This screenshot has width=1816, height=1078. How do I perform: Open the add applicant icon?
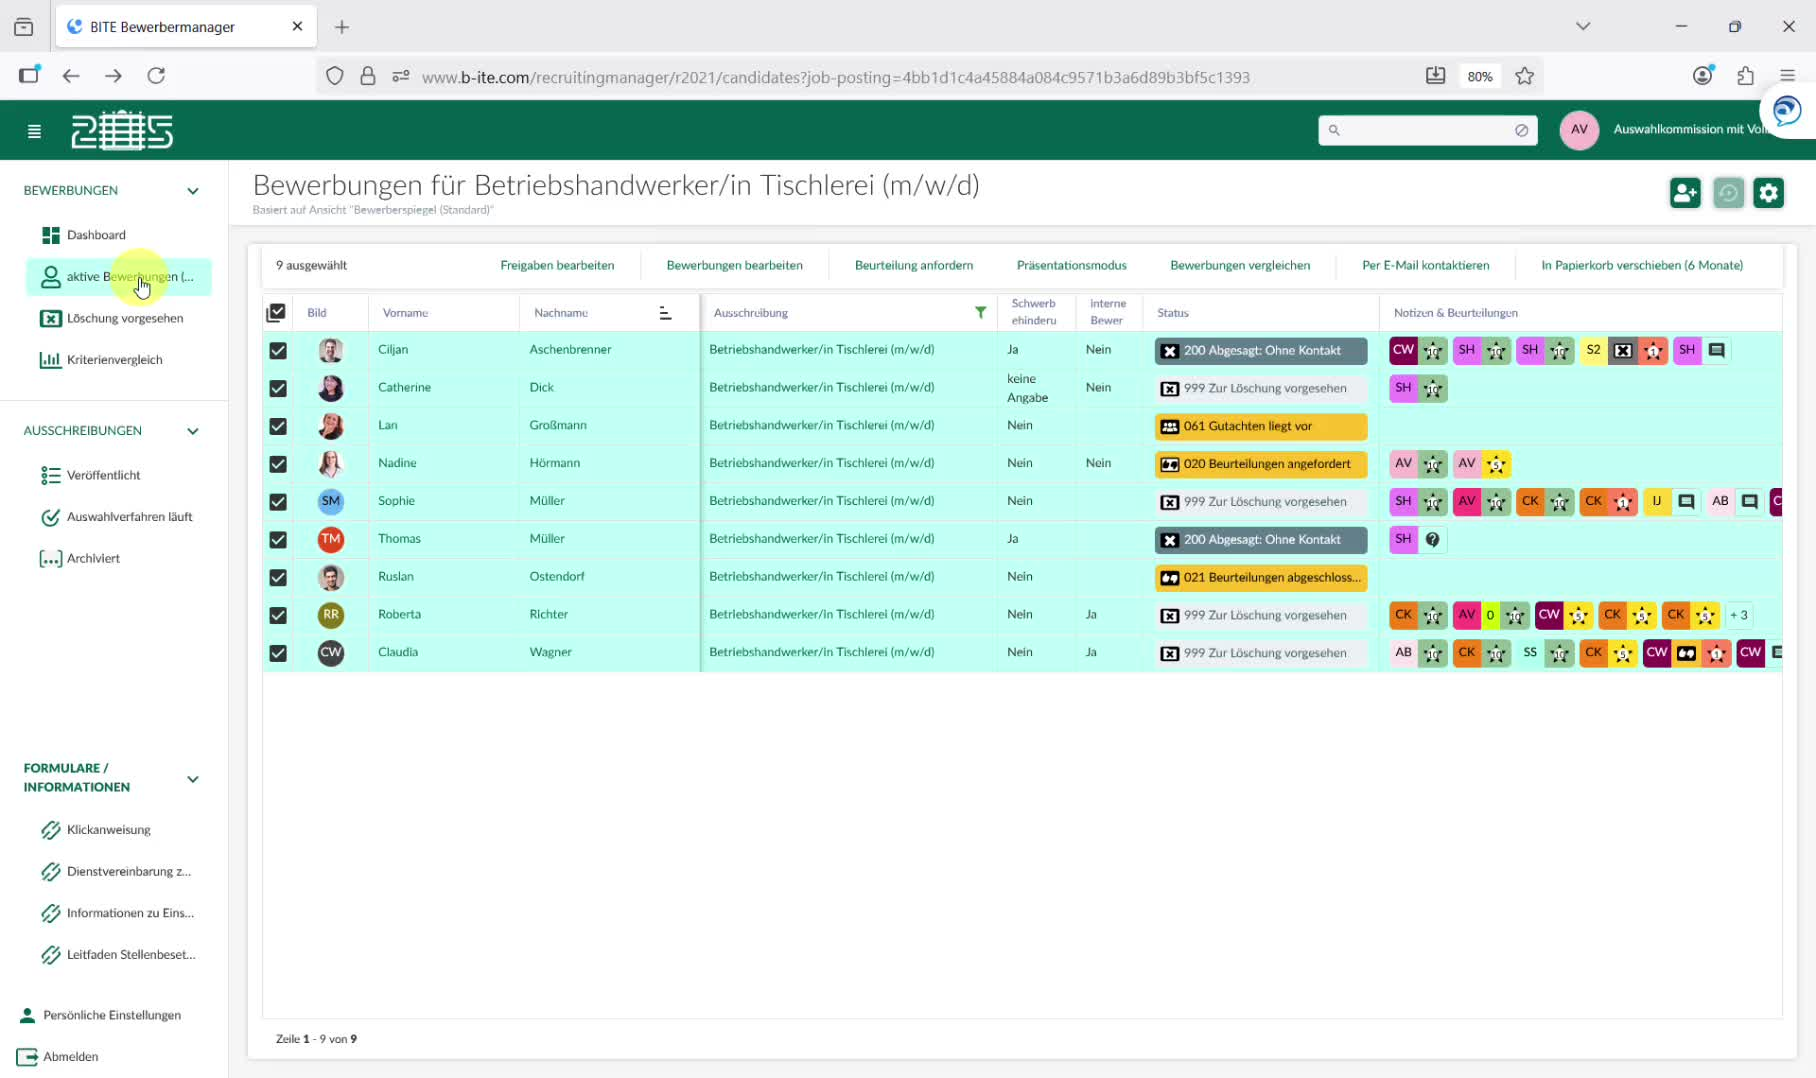click(1685, 193)
